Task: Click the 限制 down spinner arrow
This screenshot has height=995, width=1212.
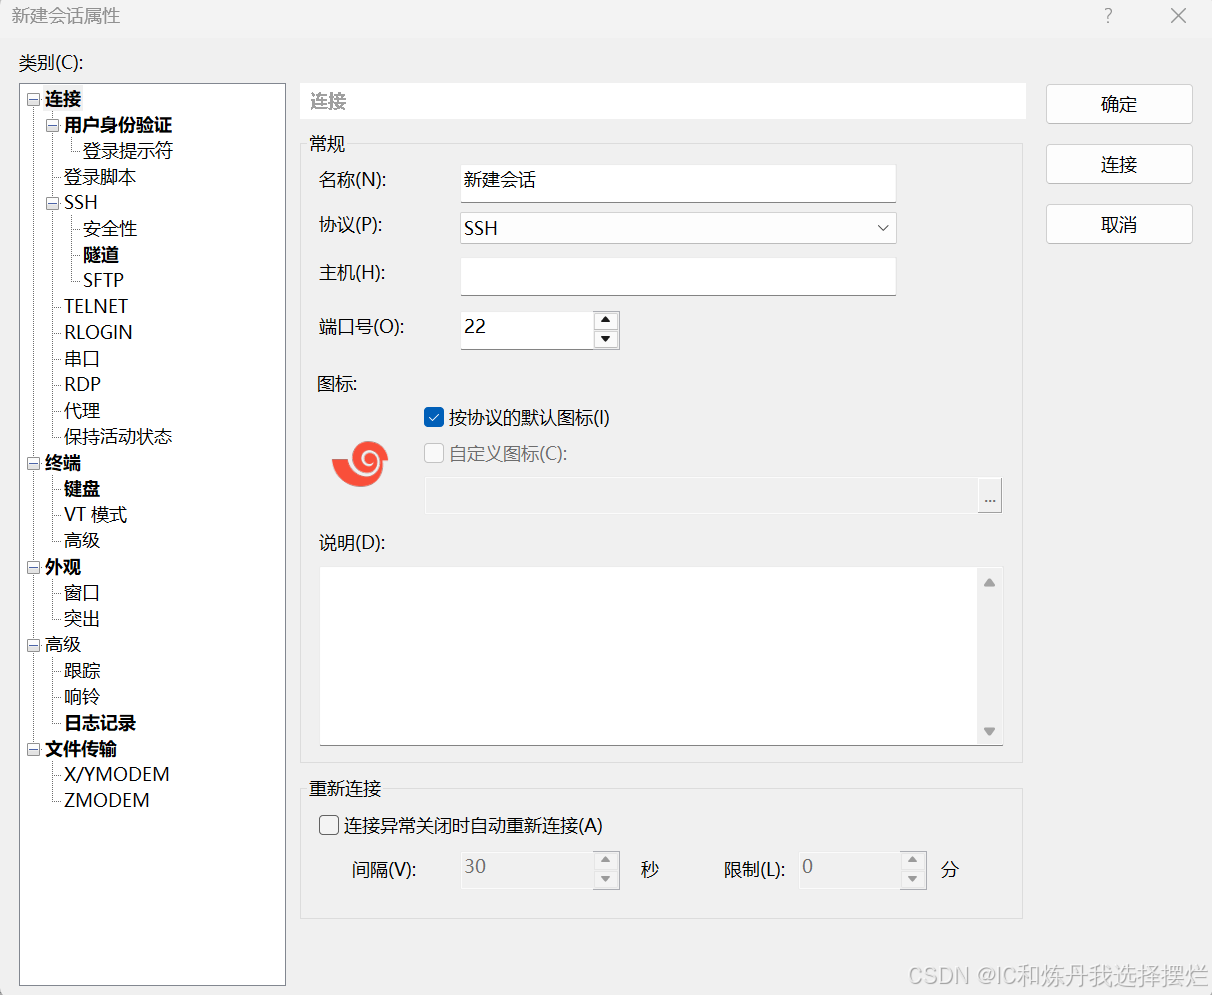Action: click(913, 879)
